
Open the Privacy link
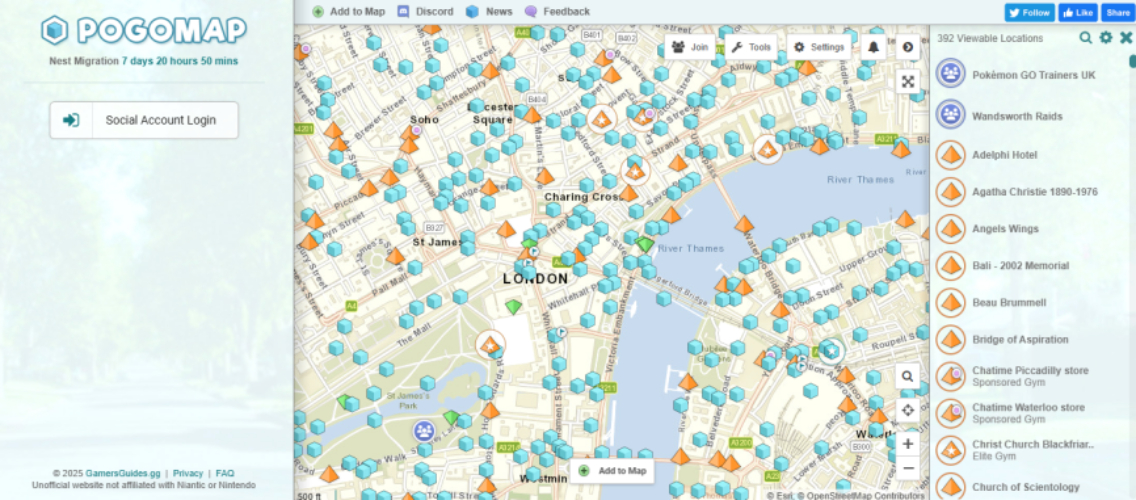click(188, 473)
